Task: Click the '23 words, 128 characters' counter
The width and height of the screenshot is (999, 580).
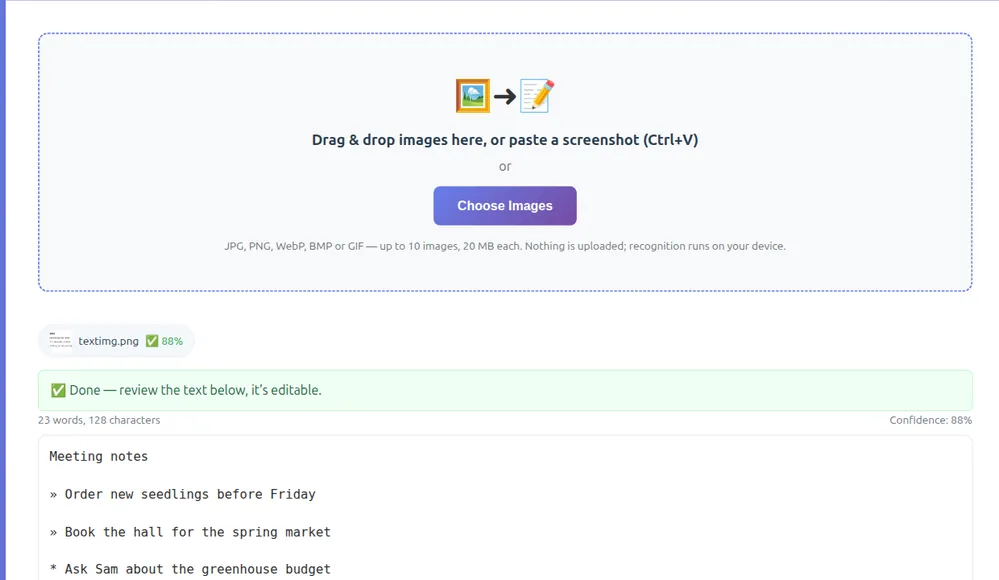Action: pos(99,420)
